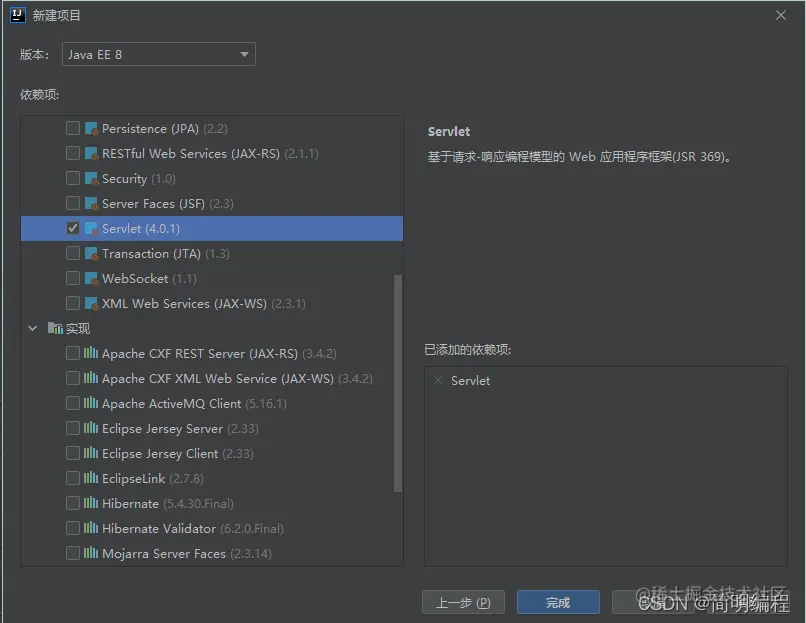The height and width of the screenshot is (623, 806).
Task: Click the Servlet library icon
Action: tap(90, 228)
